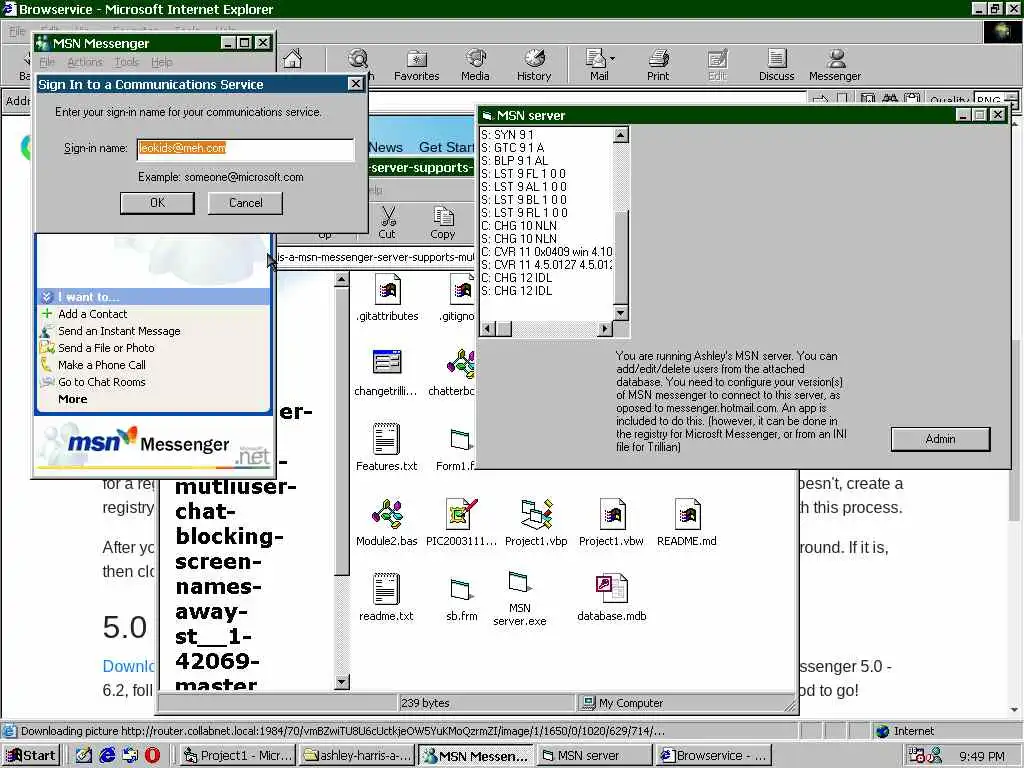Select the PIC2003111 image file
Screen dimensions: 1024x768
tap(462, 522)
